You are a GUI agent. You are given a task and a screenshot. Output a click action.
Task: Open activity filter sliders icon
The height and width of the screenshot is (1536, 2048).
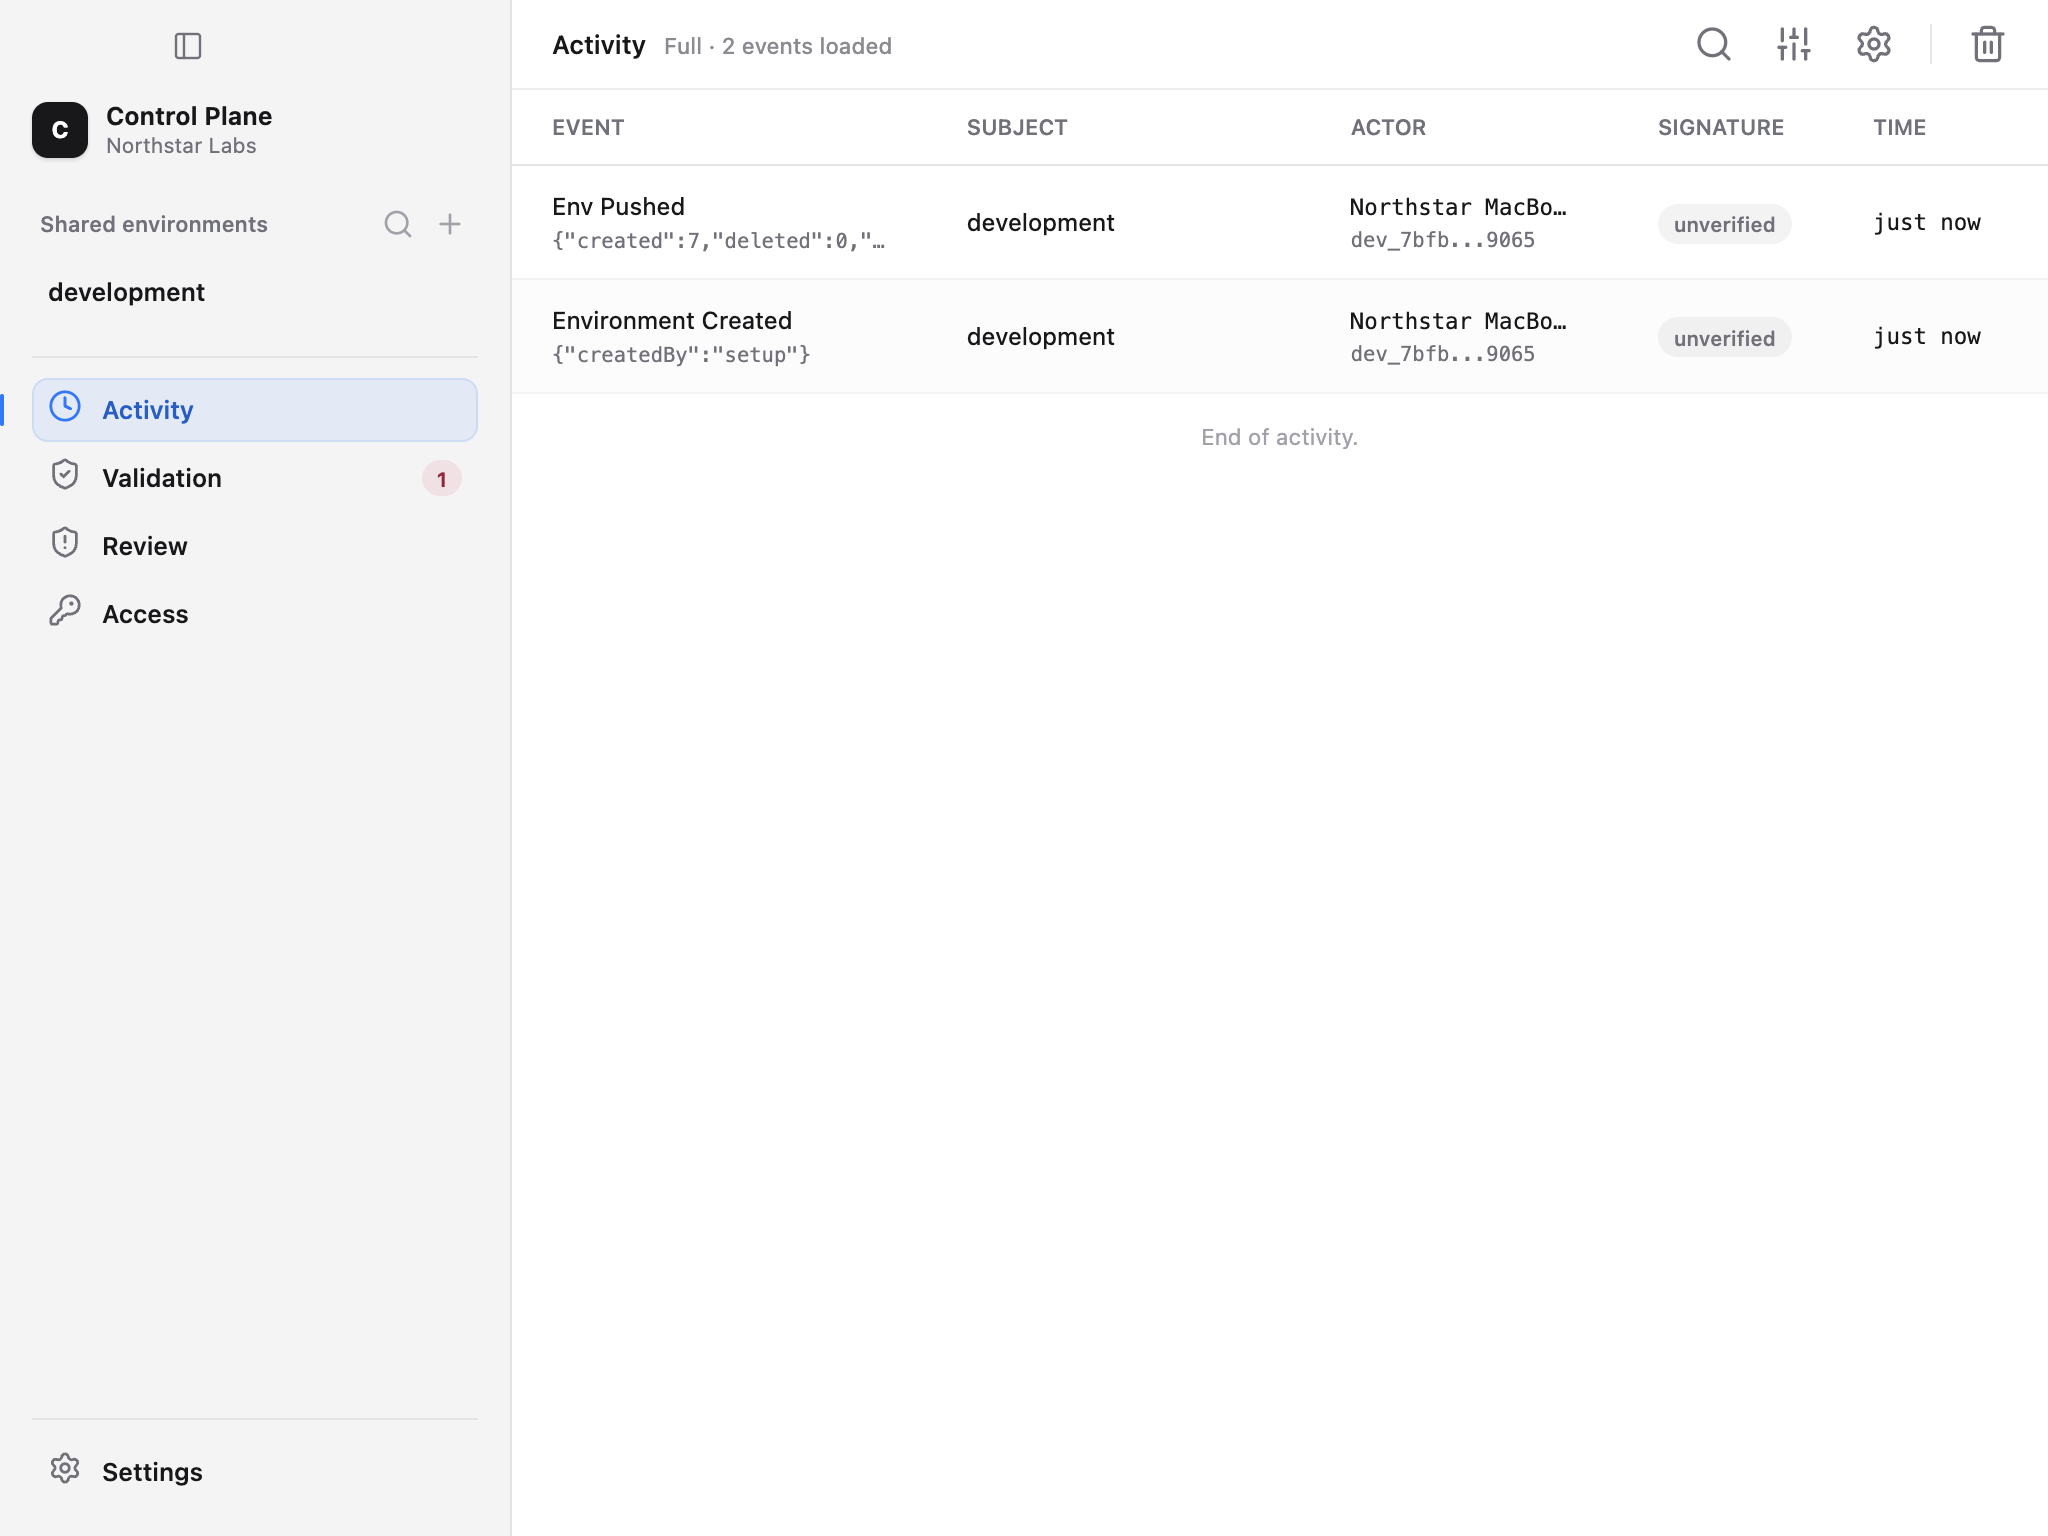1794,44
